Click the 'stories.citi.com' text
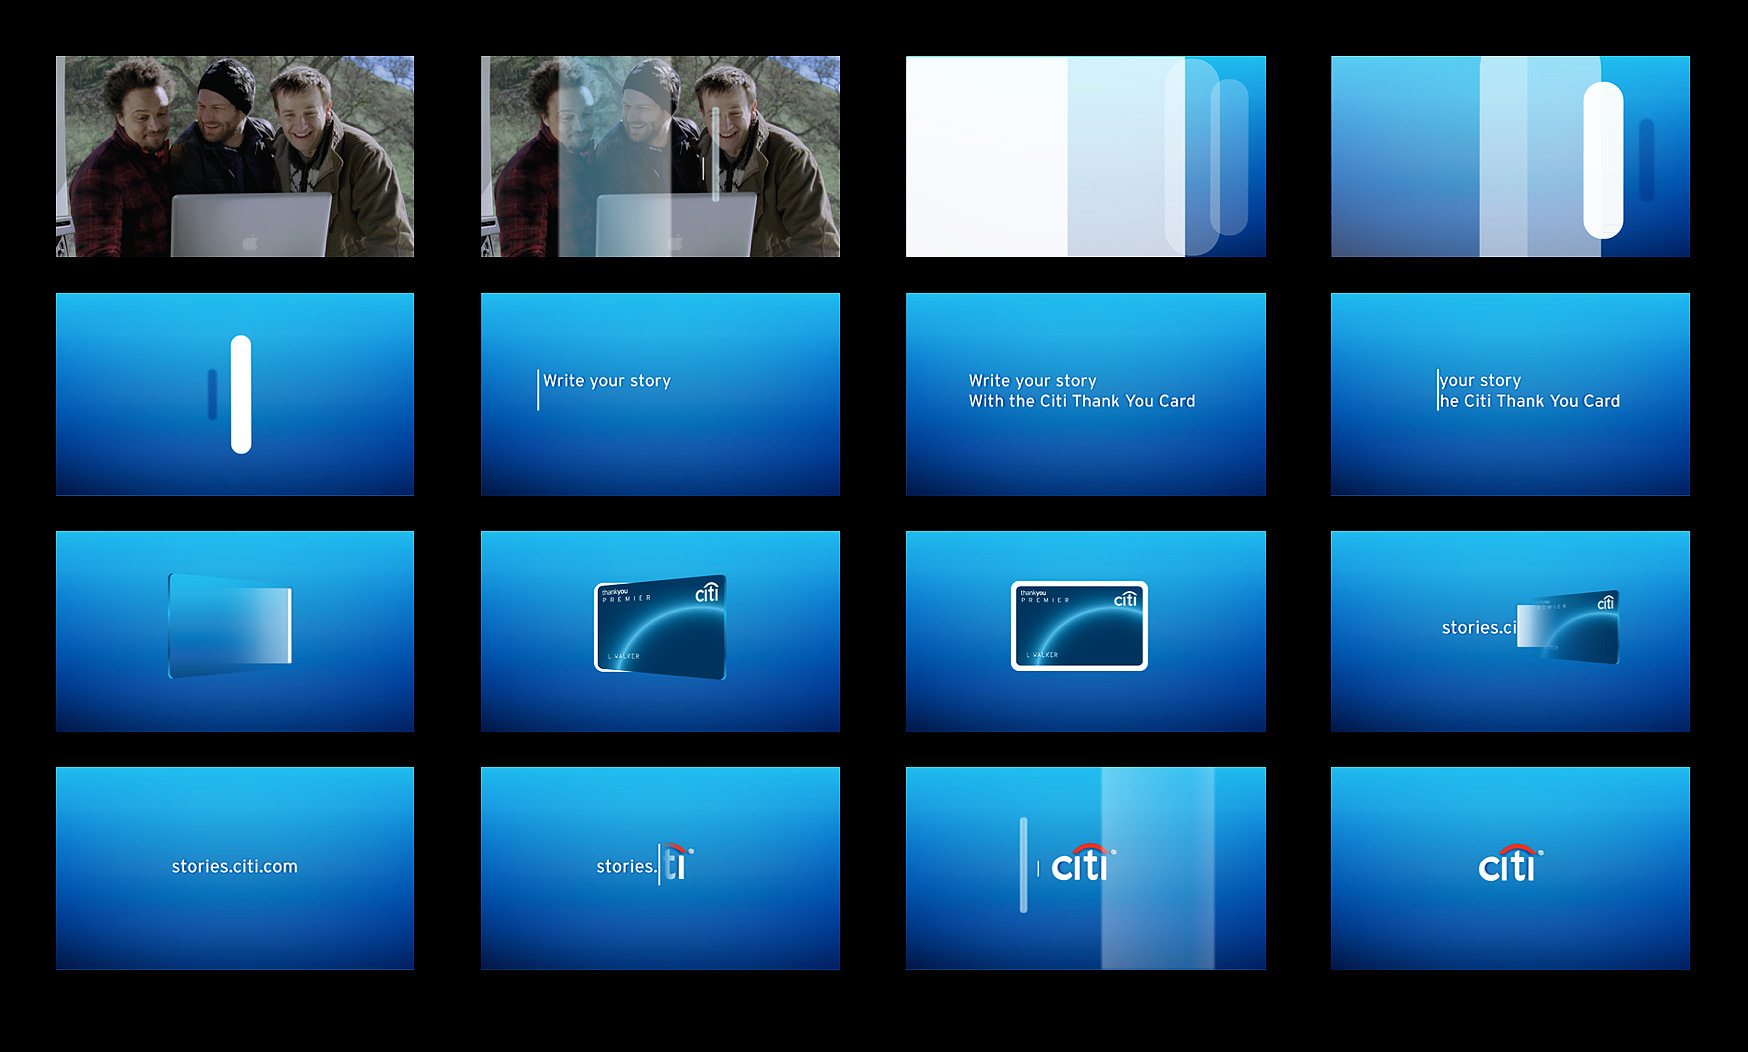The image size is (1748, 1052). 235,866
